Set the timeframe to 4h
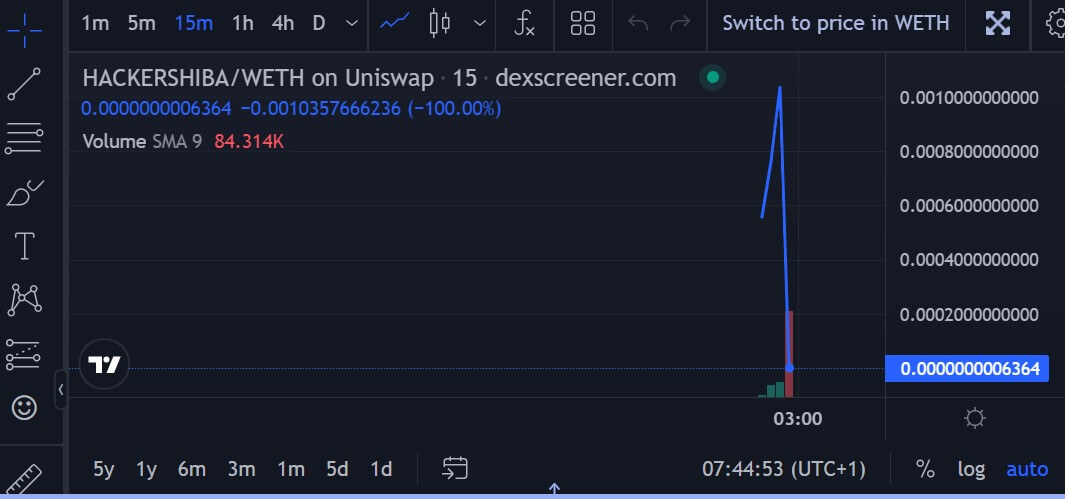 [x=282, y=23]
